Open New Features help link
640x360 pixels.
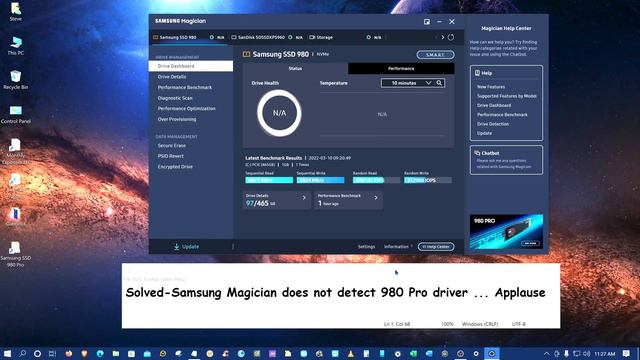click(491, 87)
